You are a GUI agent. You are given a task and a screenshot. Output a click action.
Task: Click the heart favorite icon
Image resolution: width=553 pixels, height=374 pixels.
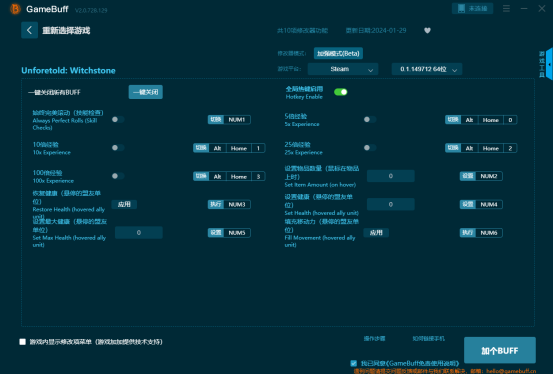tap(427, 31)
